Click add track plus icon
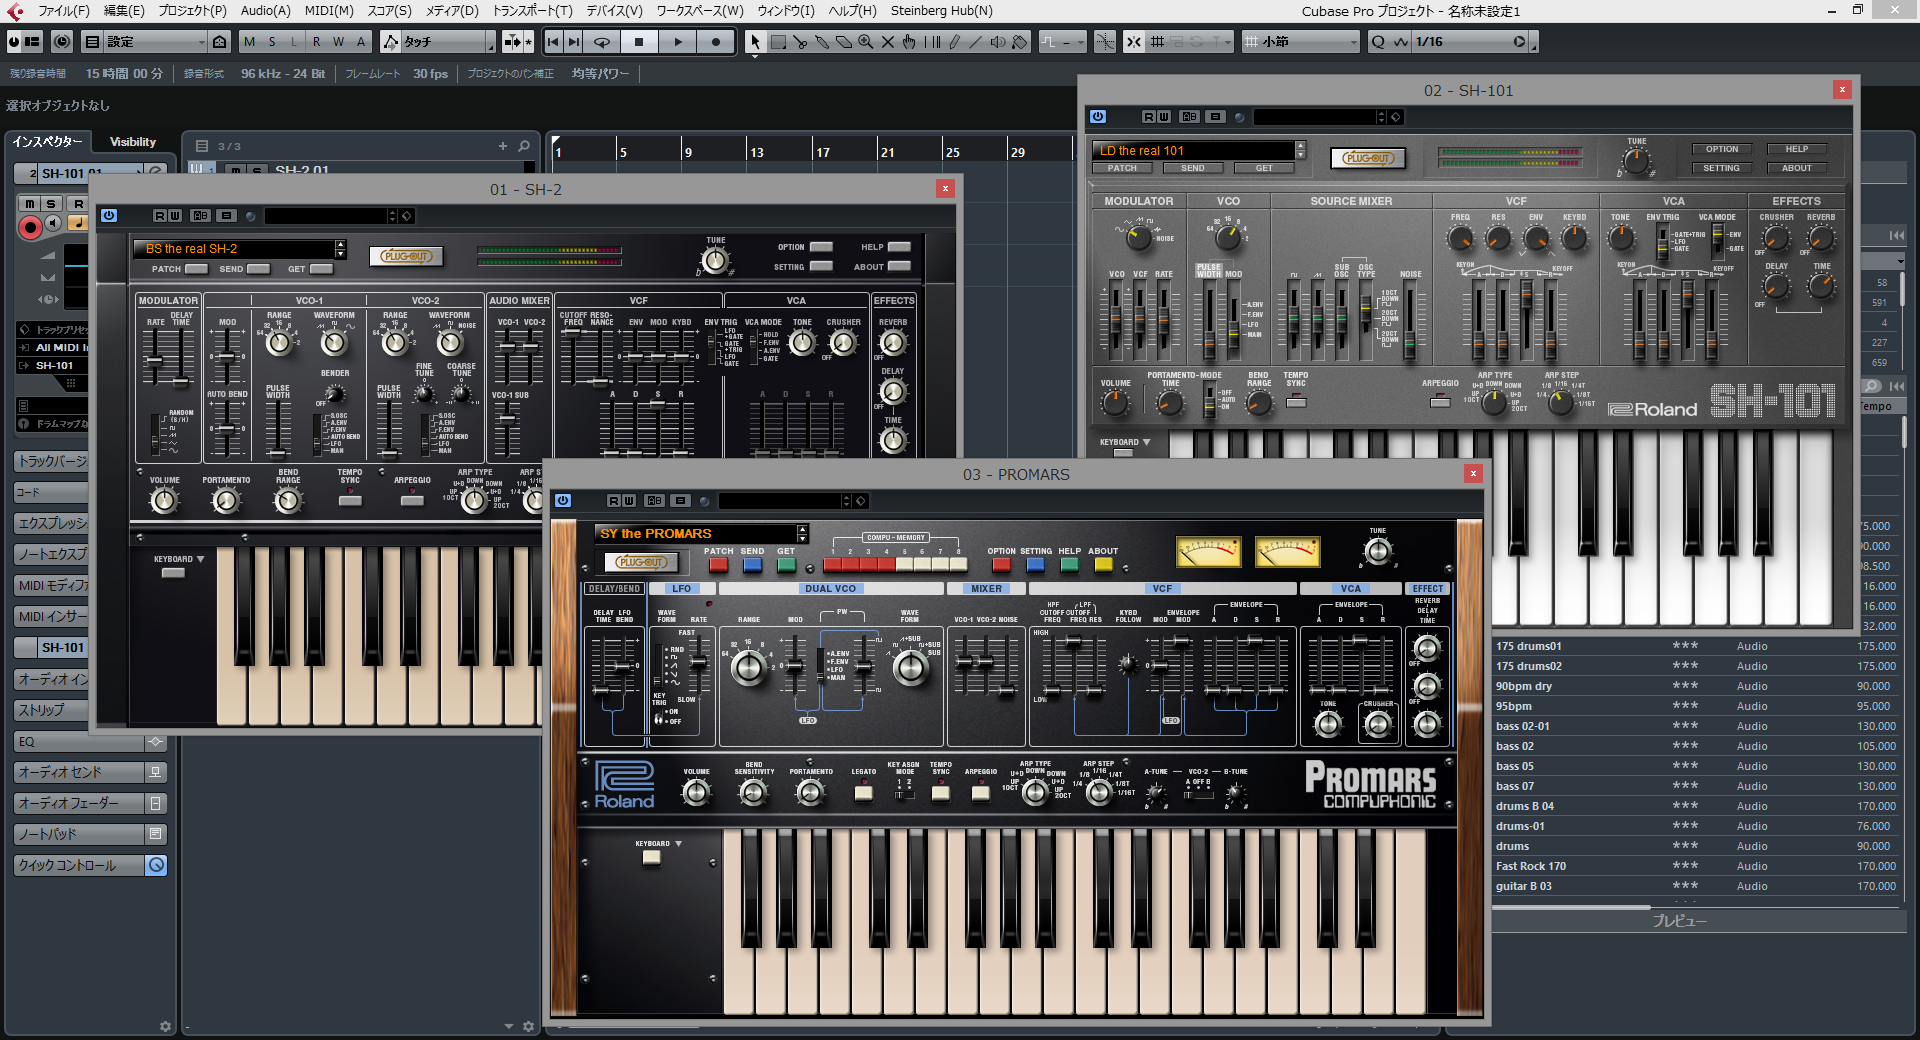Viewport: 1920px width, 1040px height. click(503, 146)
